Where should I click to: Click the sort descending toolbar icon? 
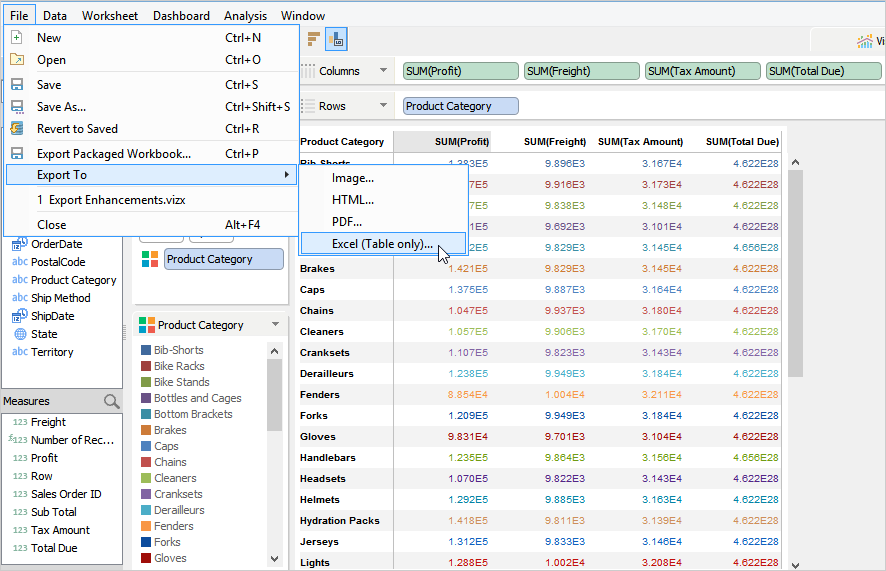pyautogui.click(x=314, y=40)
